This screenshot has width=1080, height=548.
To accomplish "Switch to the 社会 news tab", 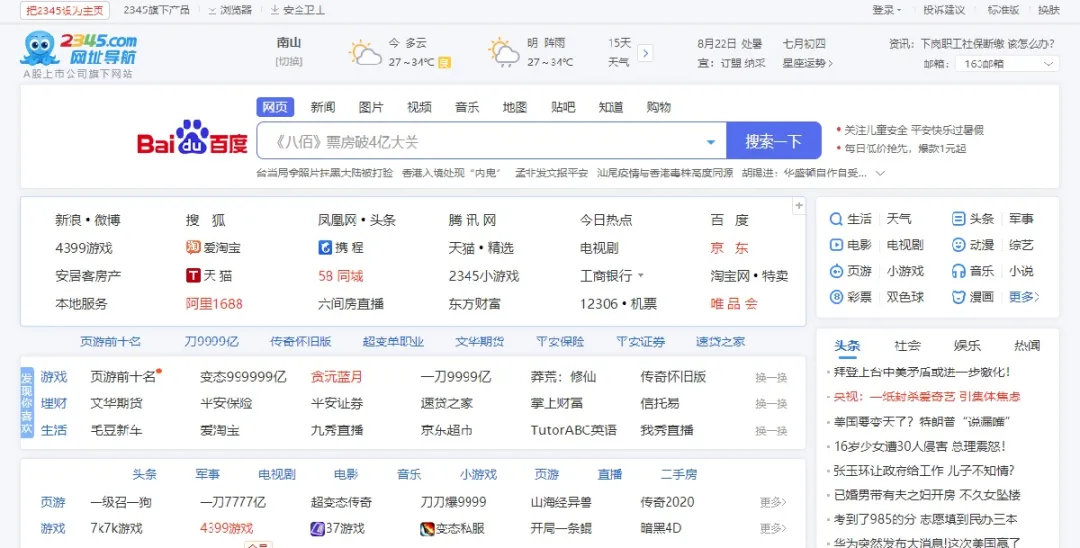I will 907,346.
